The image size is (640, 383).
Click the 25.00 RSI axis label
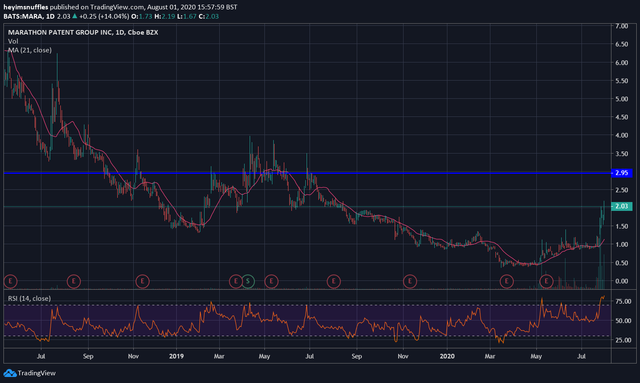tap(623, 340)
